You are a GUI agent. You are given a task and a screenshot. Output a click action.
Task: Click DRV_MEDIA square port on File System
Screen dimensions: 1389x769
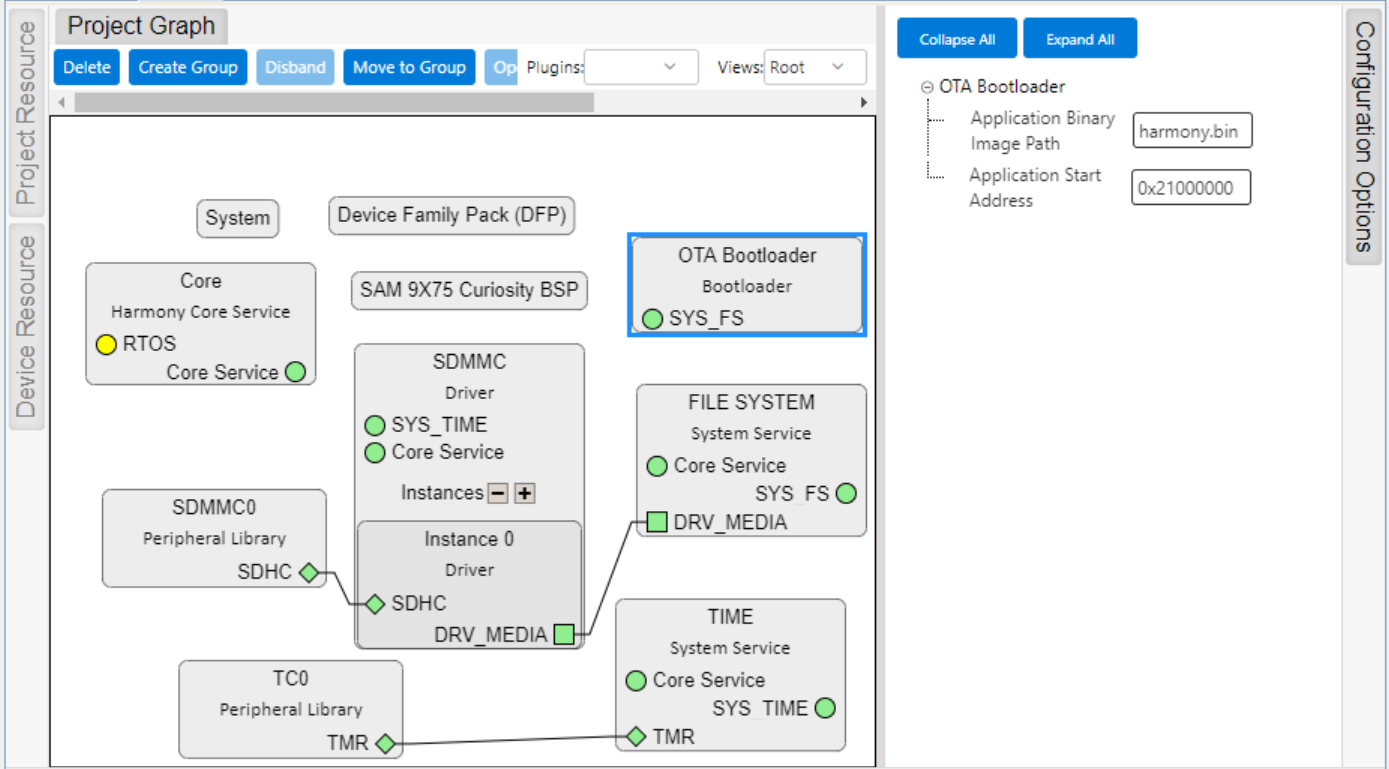657,522
